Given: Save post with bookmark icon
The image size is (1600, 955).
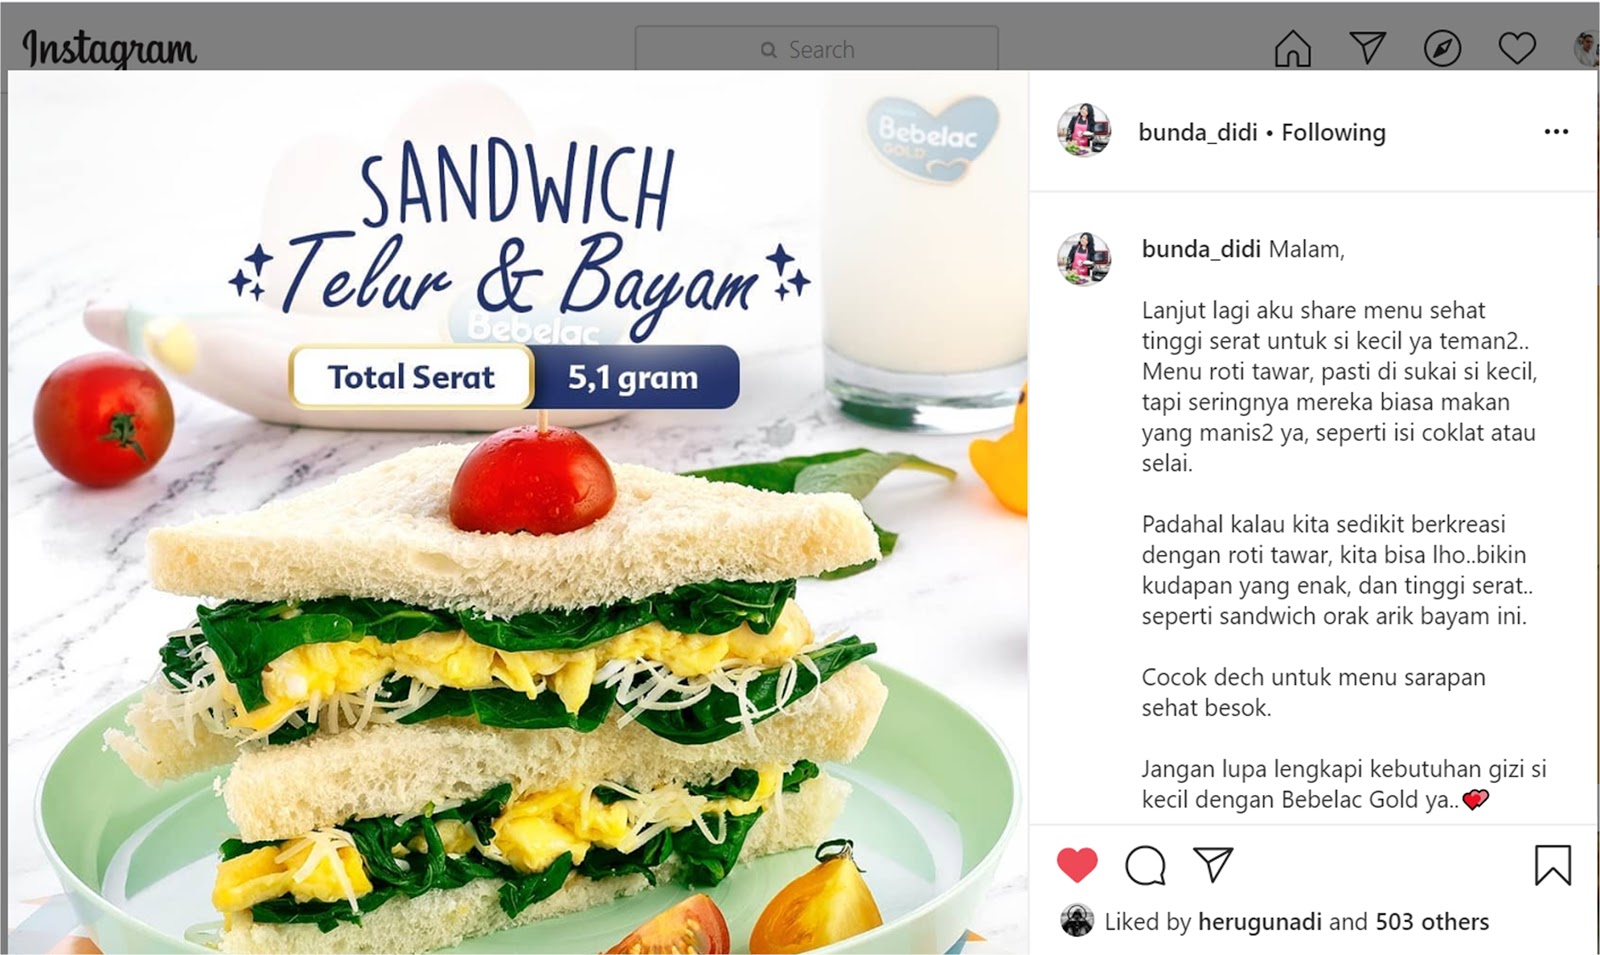Looking at the screenshot, I should [x=1553, y=866].
